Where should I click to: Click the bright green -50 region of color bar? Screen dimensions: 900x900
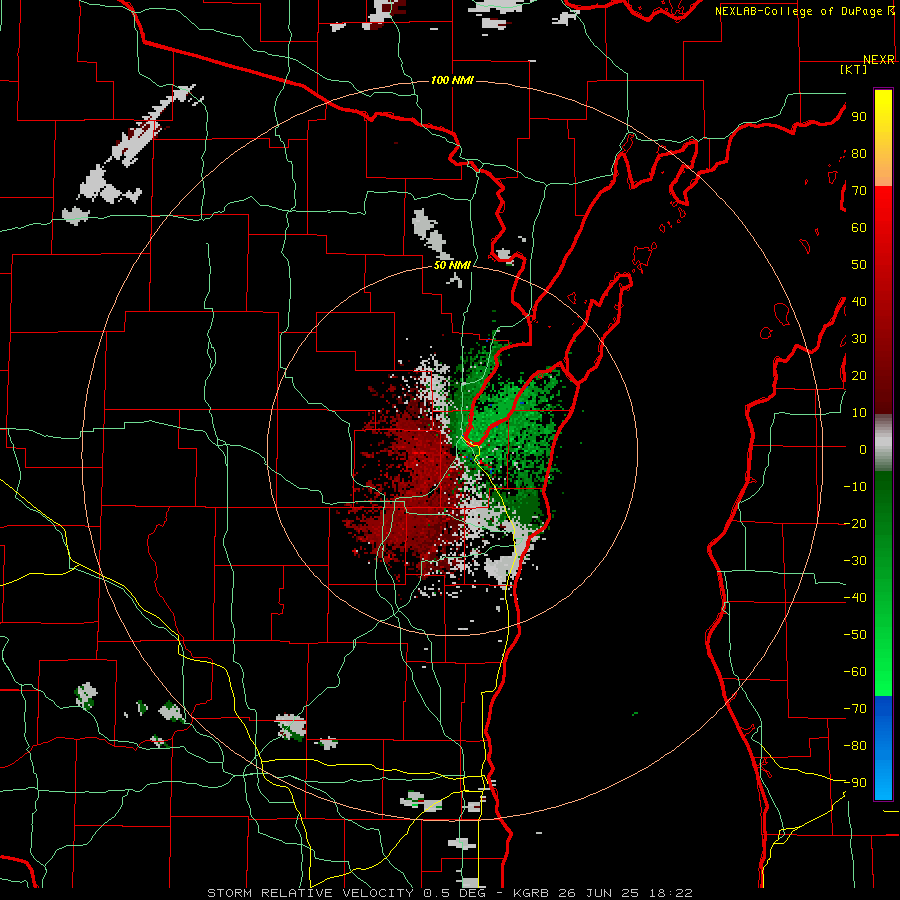pyautogui.click(x=883, y=635)
